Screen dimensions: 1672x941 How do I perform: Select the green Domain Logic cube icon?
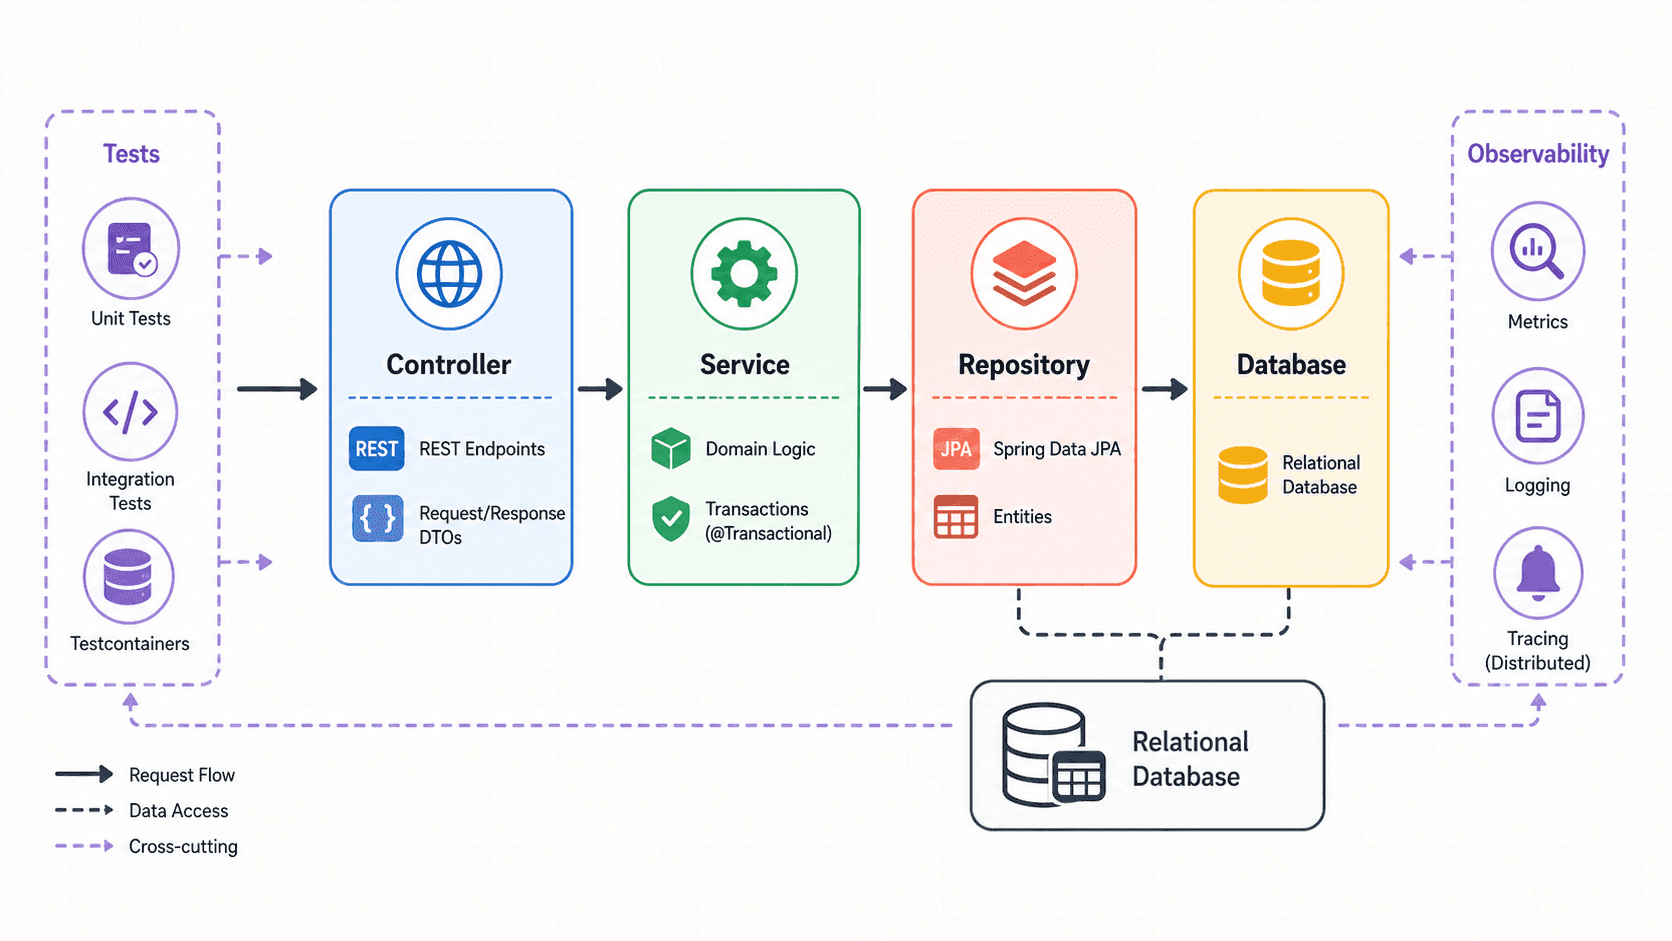click(671, 449)
